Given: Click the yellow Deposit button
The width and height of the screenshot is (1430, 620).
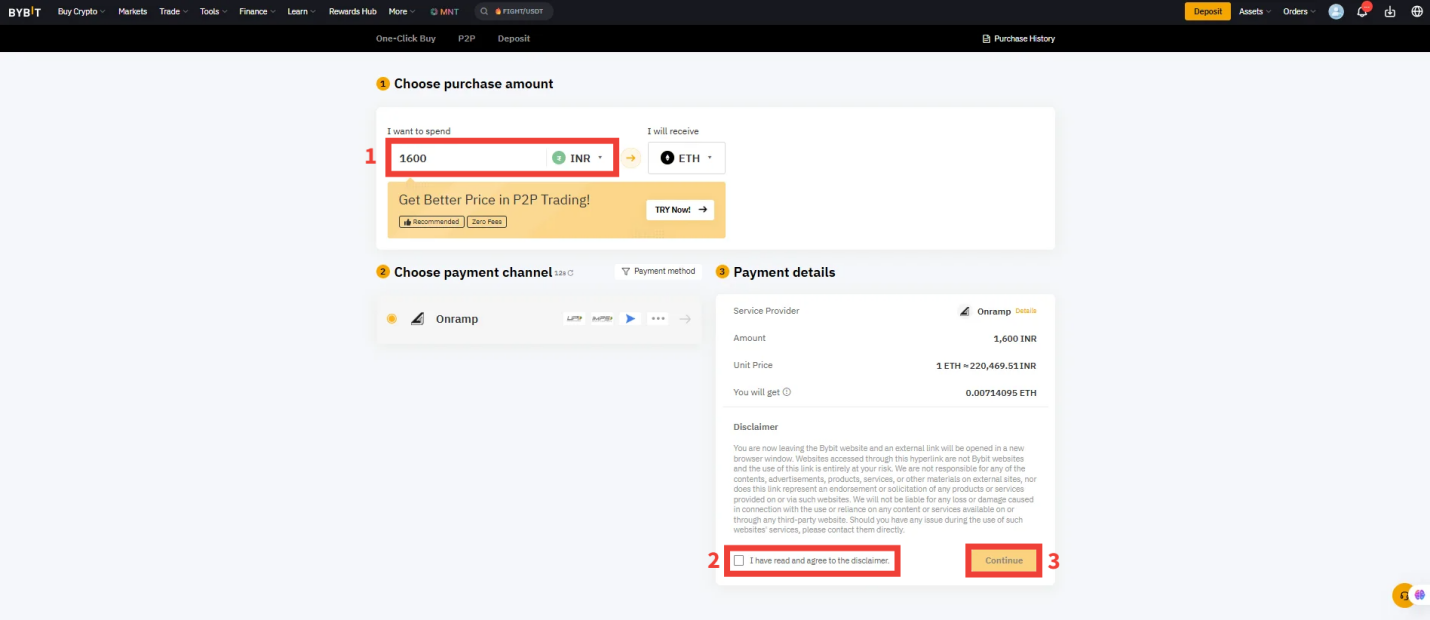Looking at the screenshot, I should coord(1207,11).
